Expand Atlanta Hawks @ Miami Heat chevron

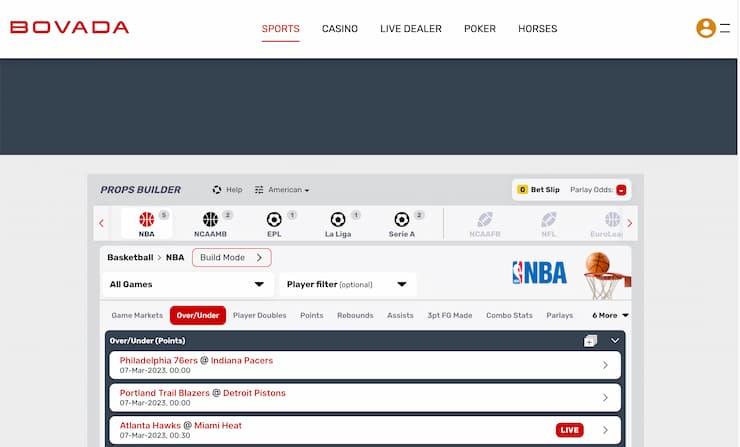(605, 430)
